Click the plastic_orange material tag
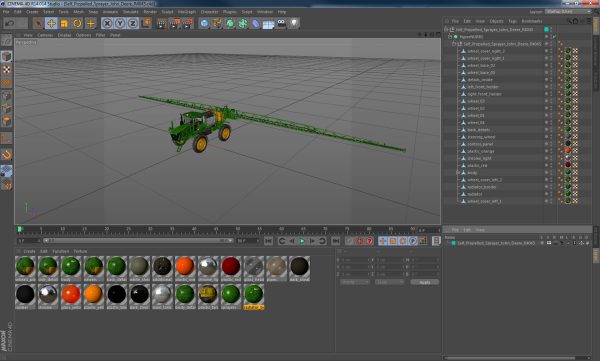This screenshot has height=361, width=600. point(568,151)
